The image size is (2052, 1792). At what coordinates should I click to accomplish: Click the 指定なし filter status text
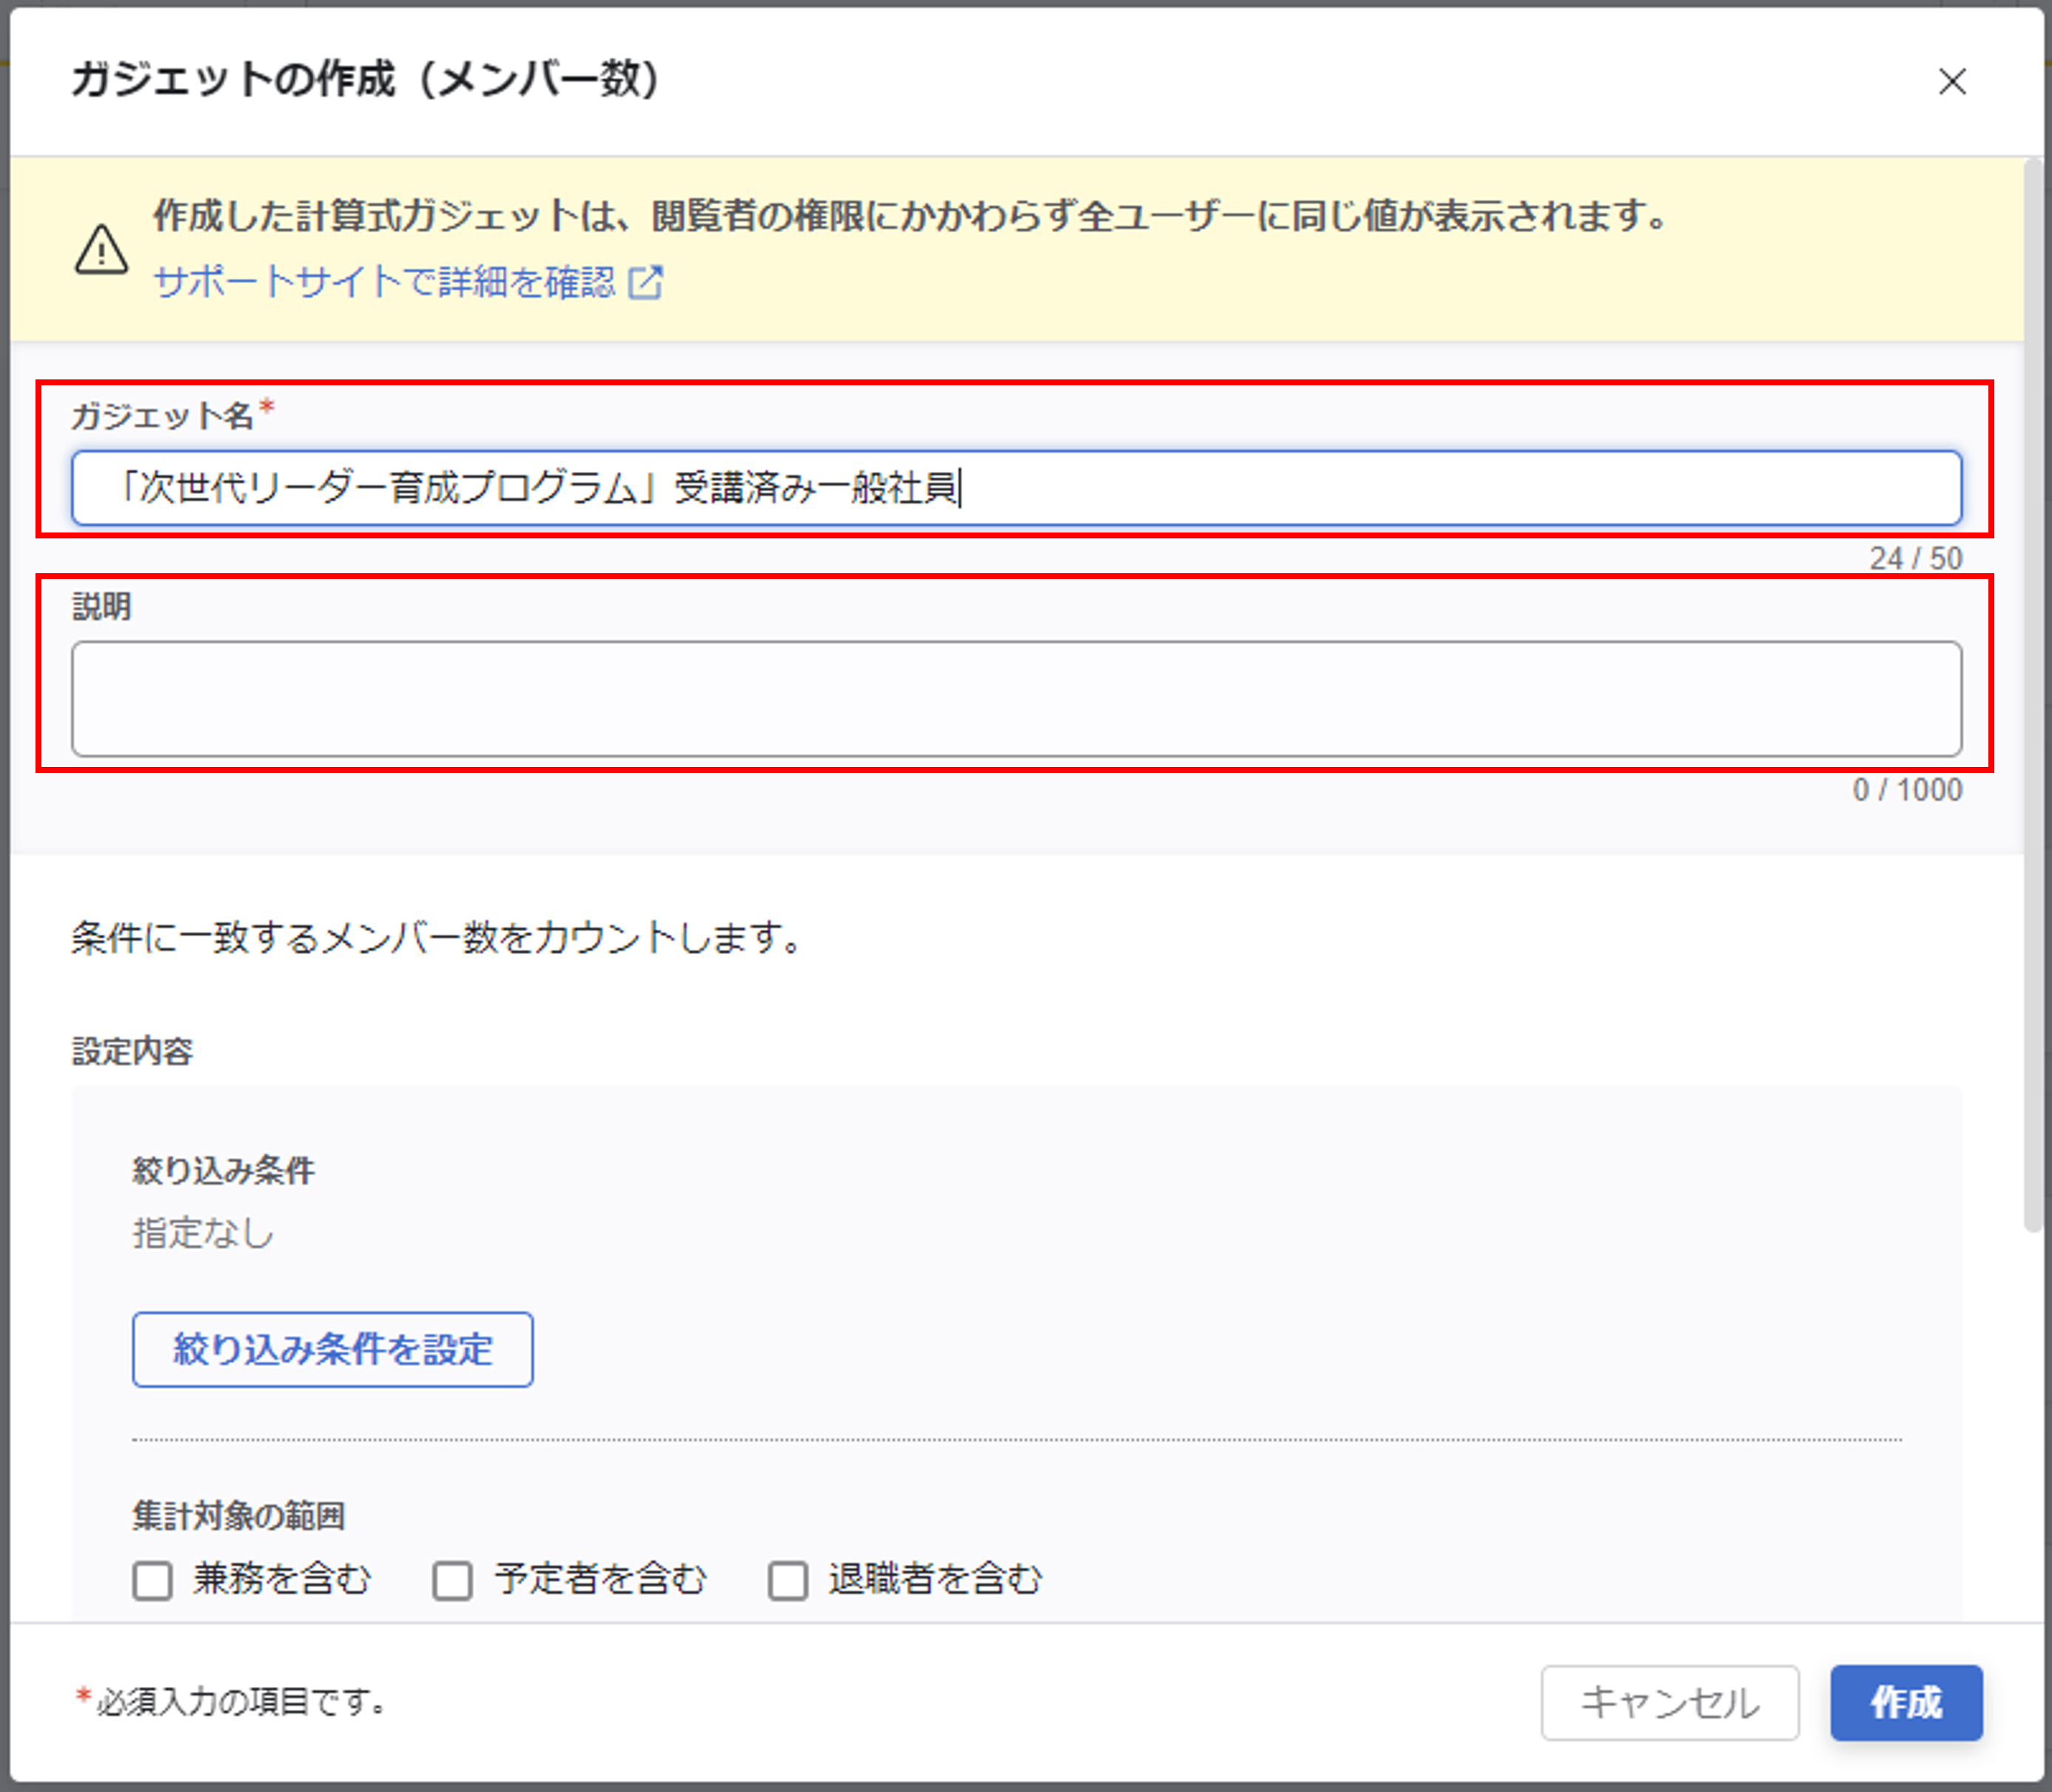tap(203, 1232)
